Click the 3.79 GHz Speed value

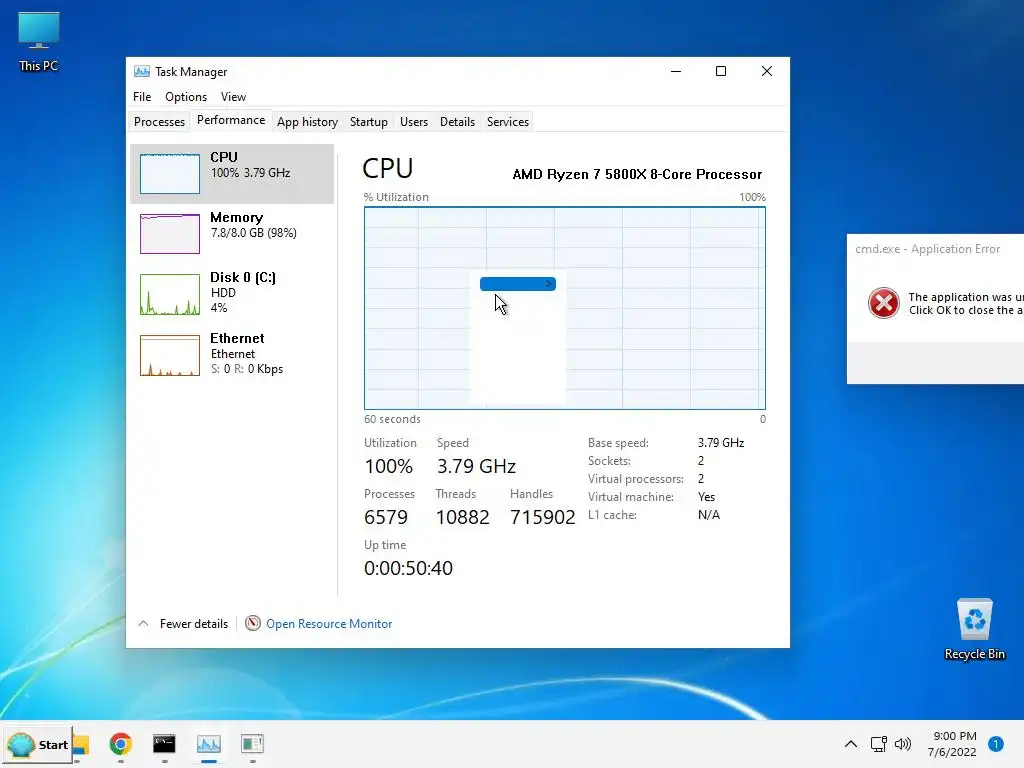coord(476,466)
